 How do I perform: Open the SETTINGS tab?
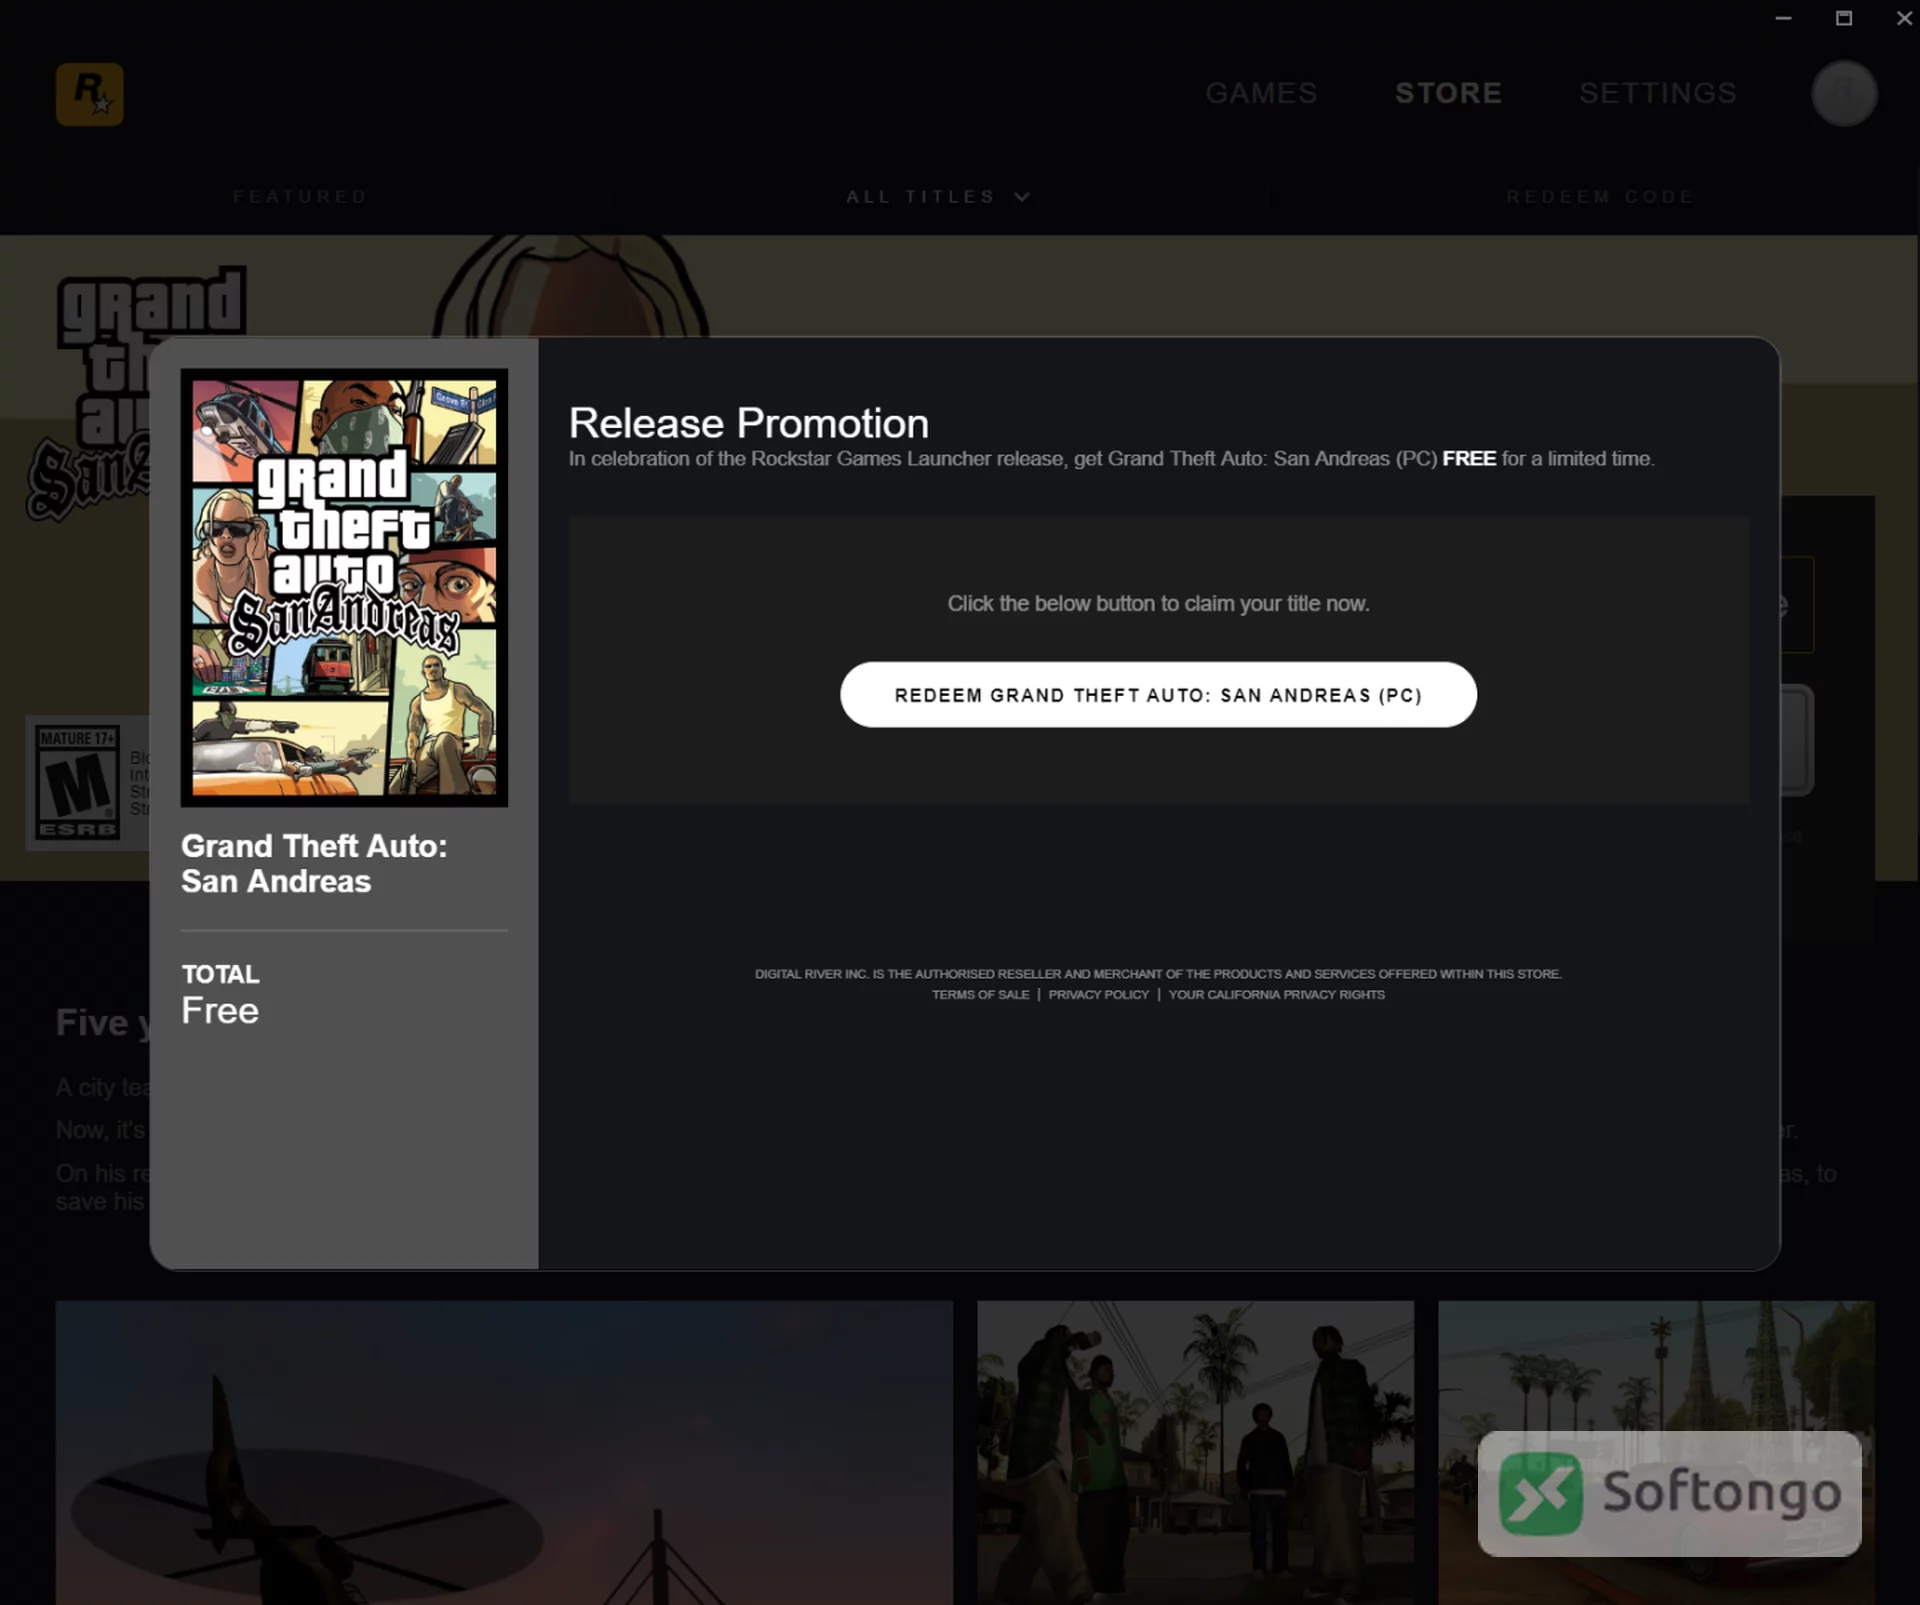coord(1657,93)
